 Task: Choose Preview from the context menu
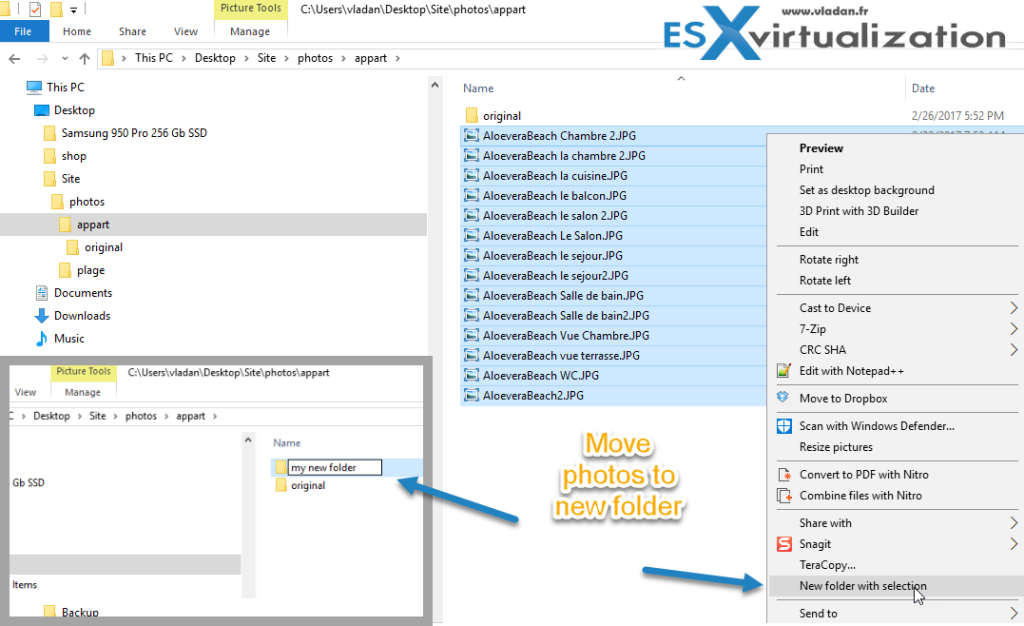(x=821, y=148)
